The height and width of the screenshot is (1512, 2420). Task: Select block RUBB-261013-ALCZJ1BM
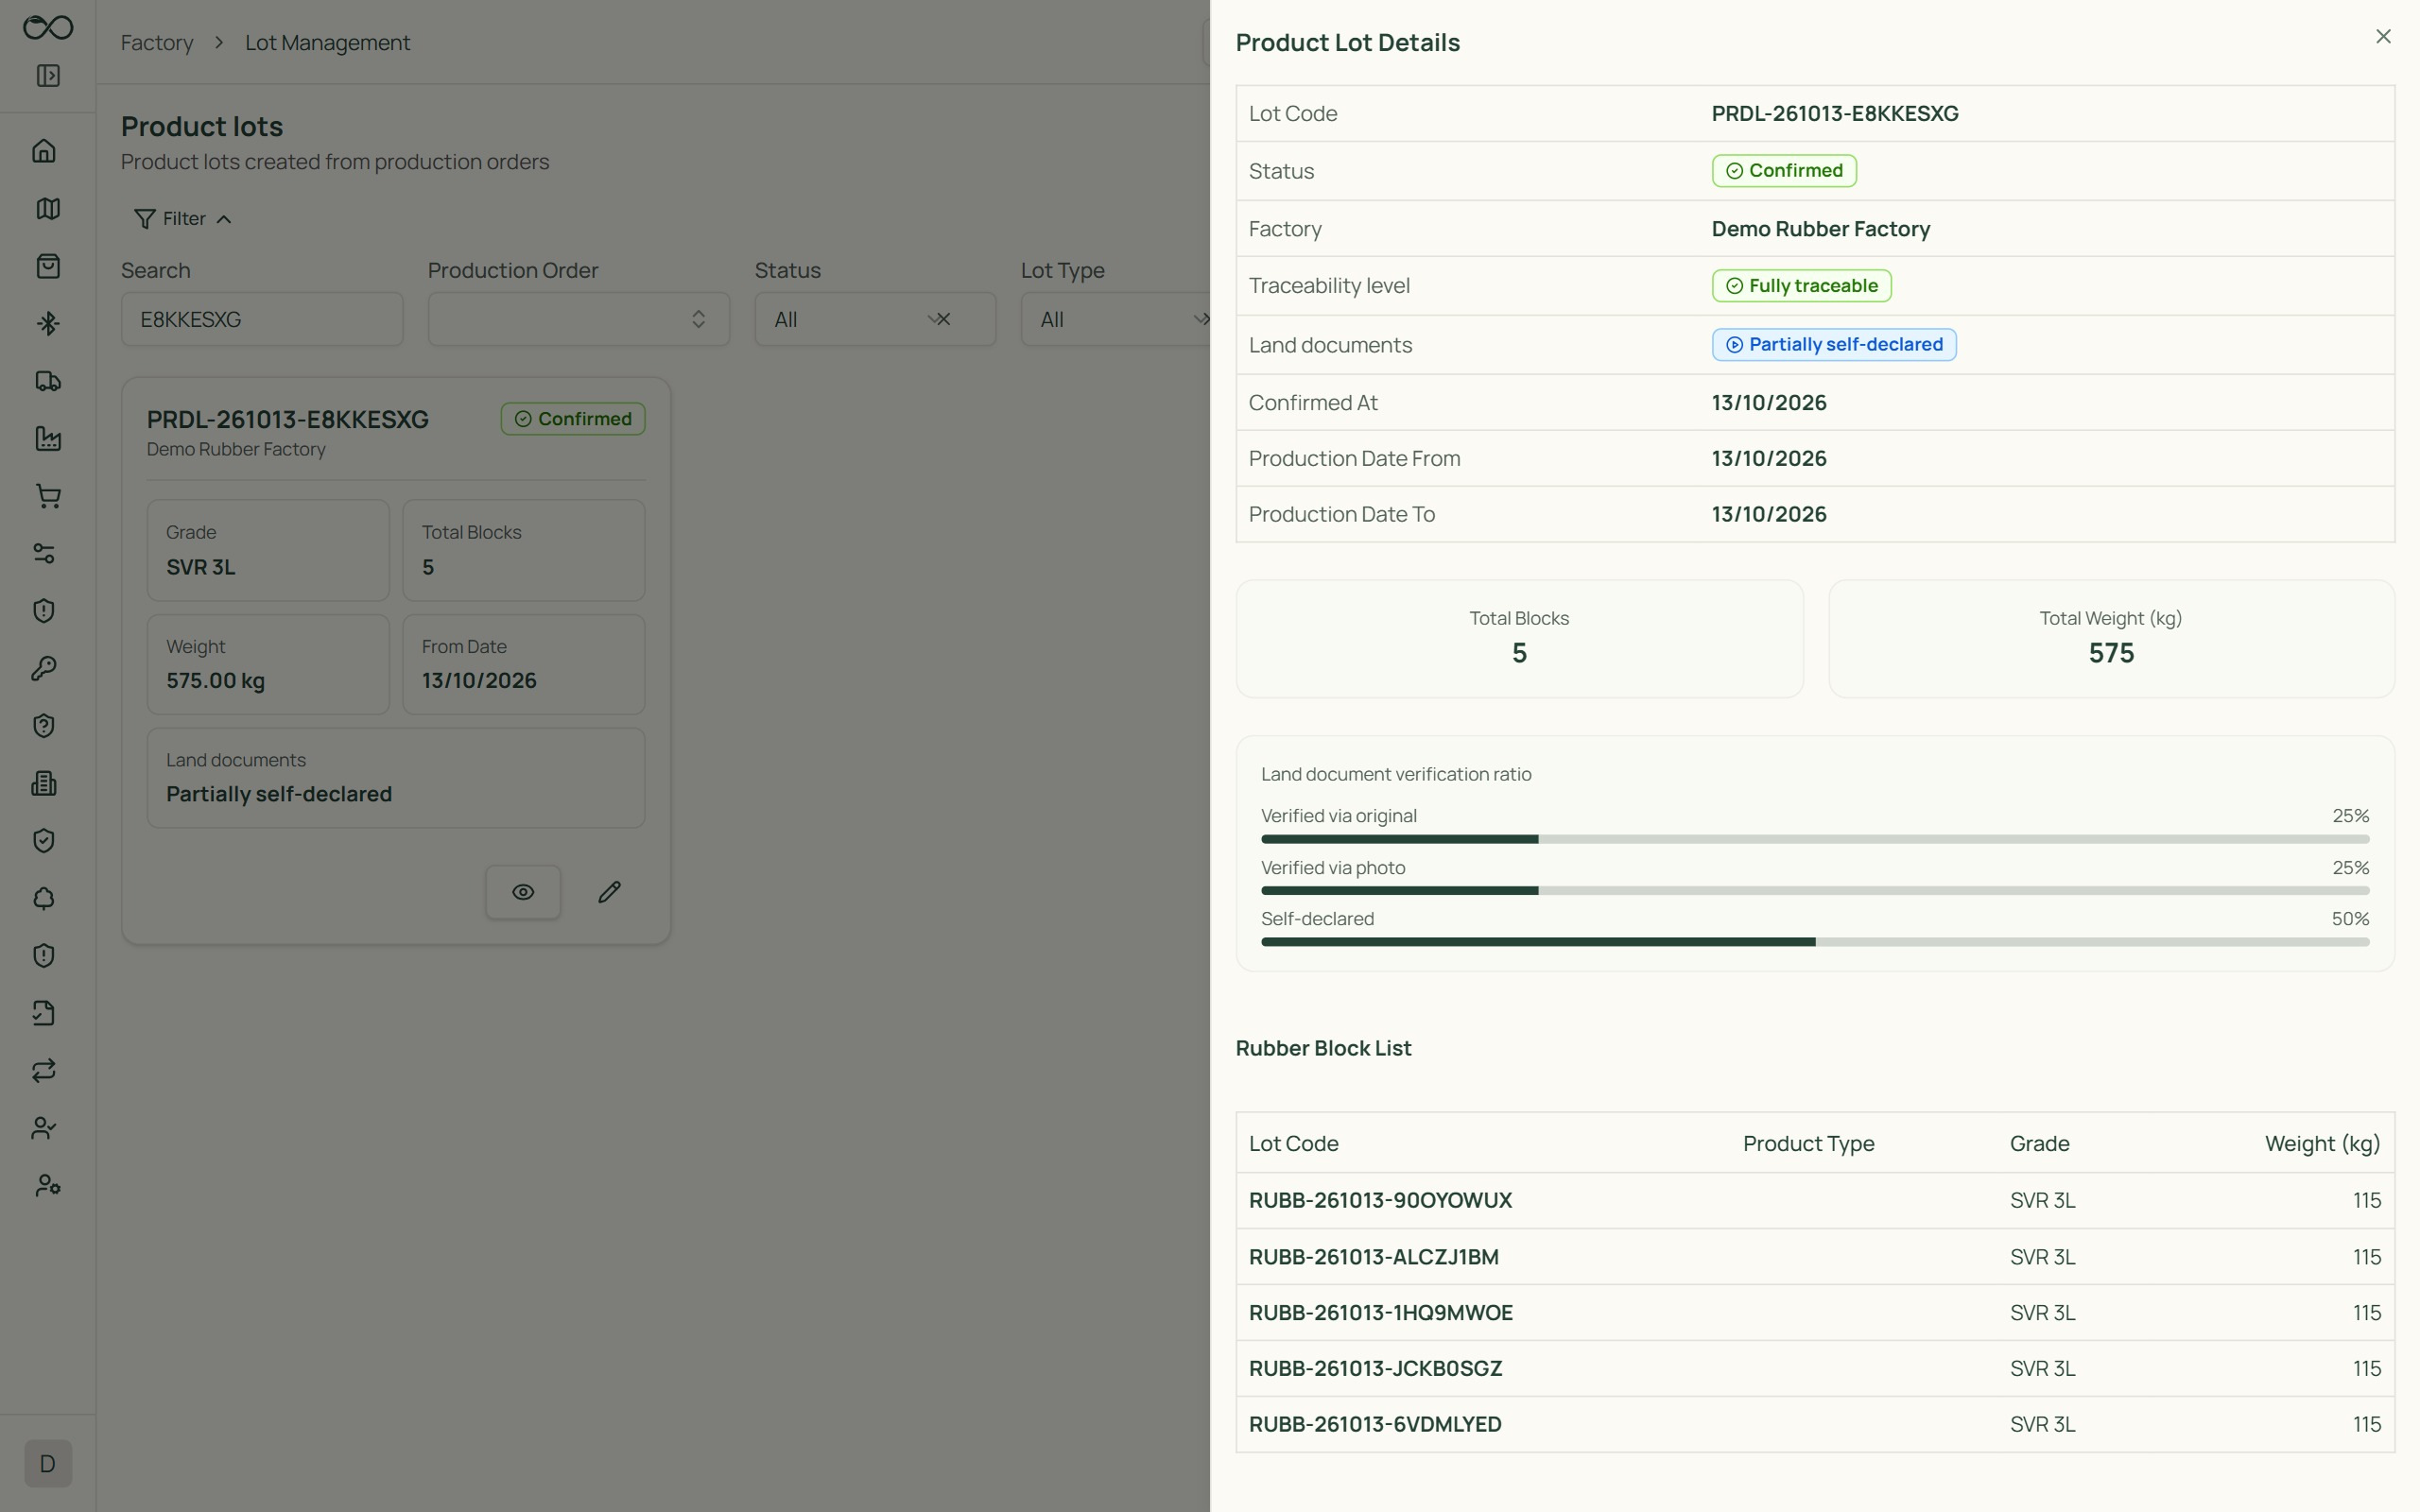1815,1257
